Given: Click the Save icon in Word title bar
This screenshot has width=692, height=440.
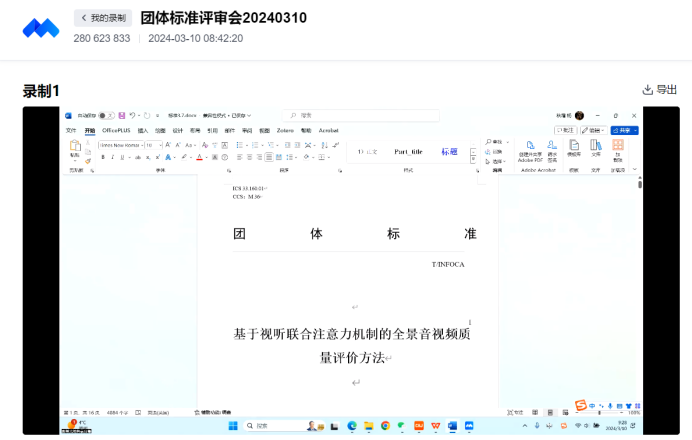Looking at the screenshot, I should (x=122, y=115).
